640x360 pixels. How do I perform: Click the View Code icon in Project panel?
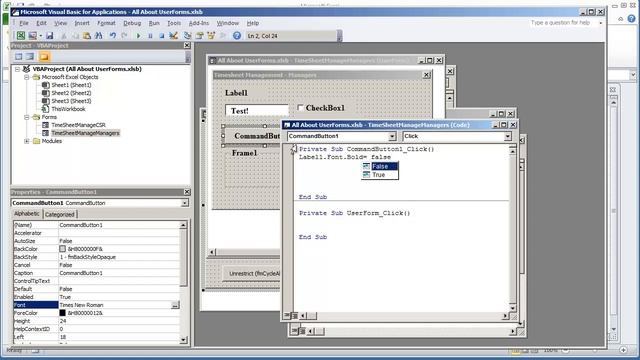19,56
